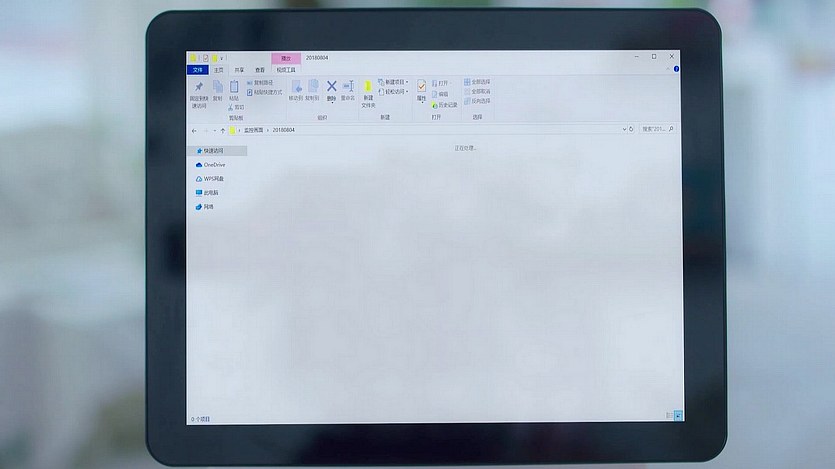The image size is (835, 469).
Task: Collapse the ribbon with the chevron
Action: click(668, 69)
